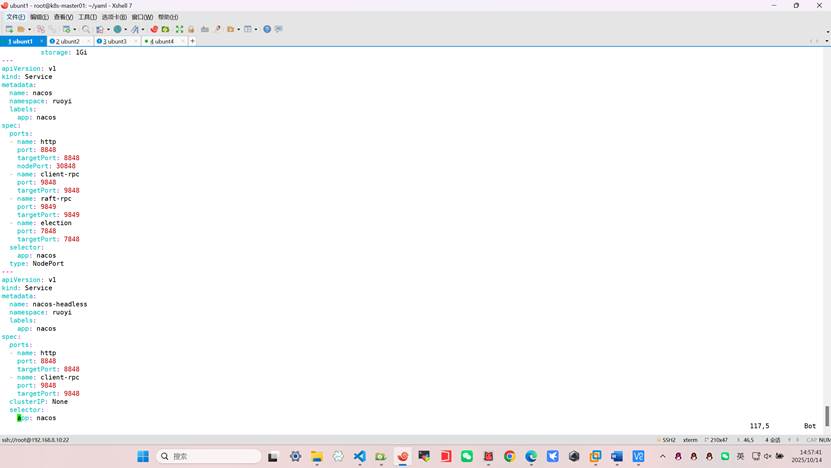Open the 查看(V) menu
This screenshot has width=831, height=468.
click(63, 17)
